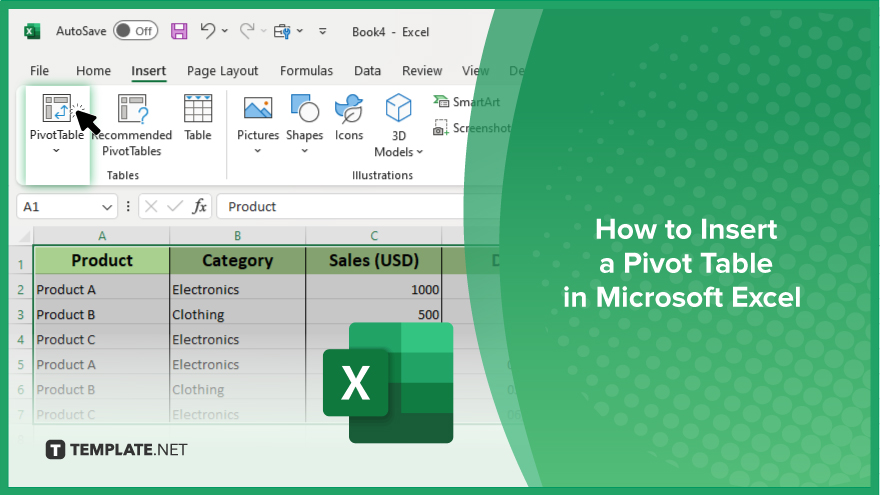Confirm entry with the checkmark icon

click(x=175, y=207)
